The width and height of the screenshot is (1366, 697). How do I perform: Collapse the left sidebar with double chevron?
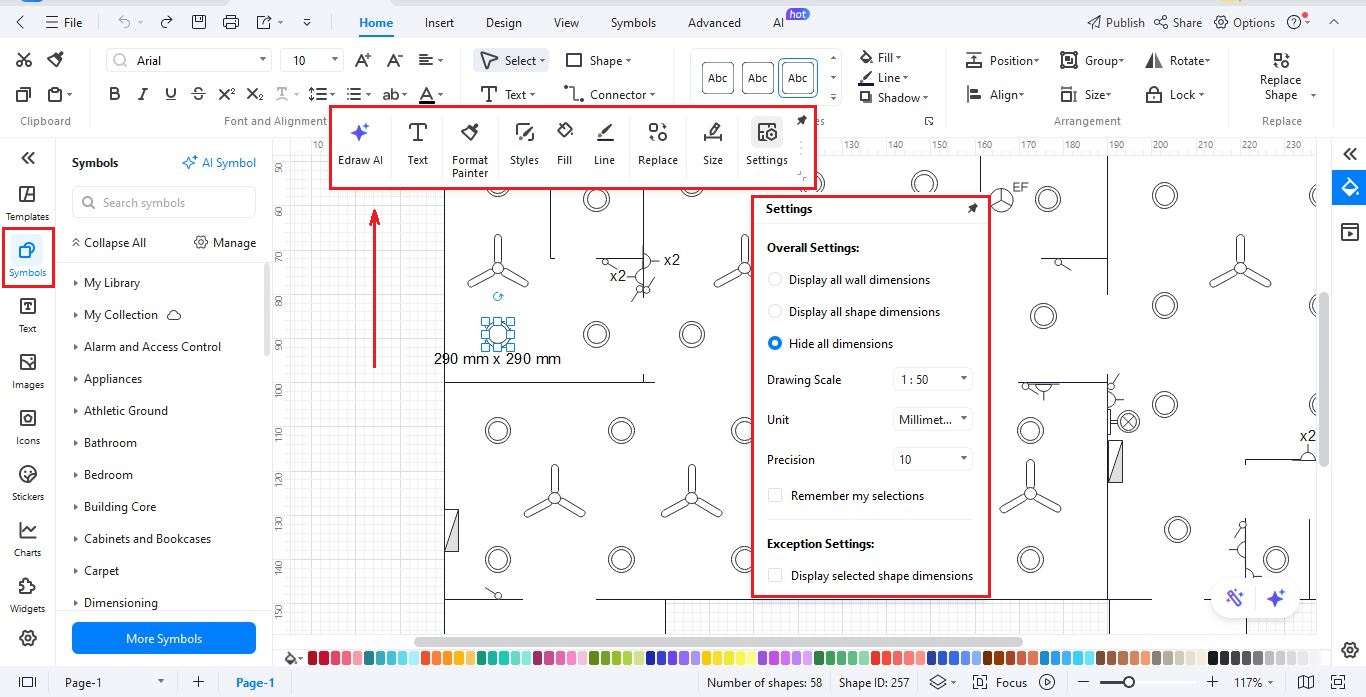click(x=27, y=157)
